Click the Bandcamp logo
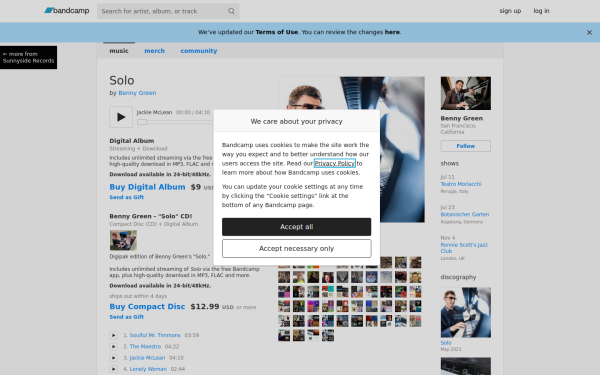The image size is (600, 375). (x=67, y=11)
